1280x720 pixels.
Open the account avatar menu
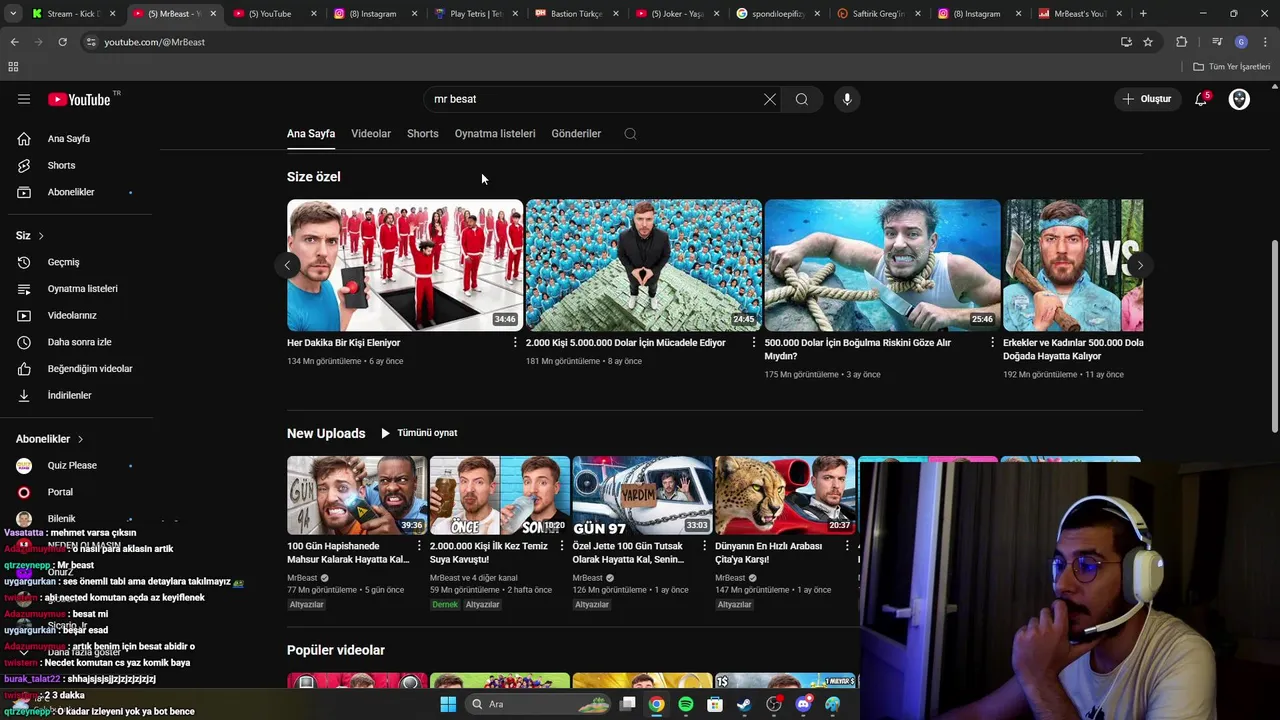click(x=1239, y=99)
